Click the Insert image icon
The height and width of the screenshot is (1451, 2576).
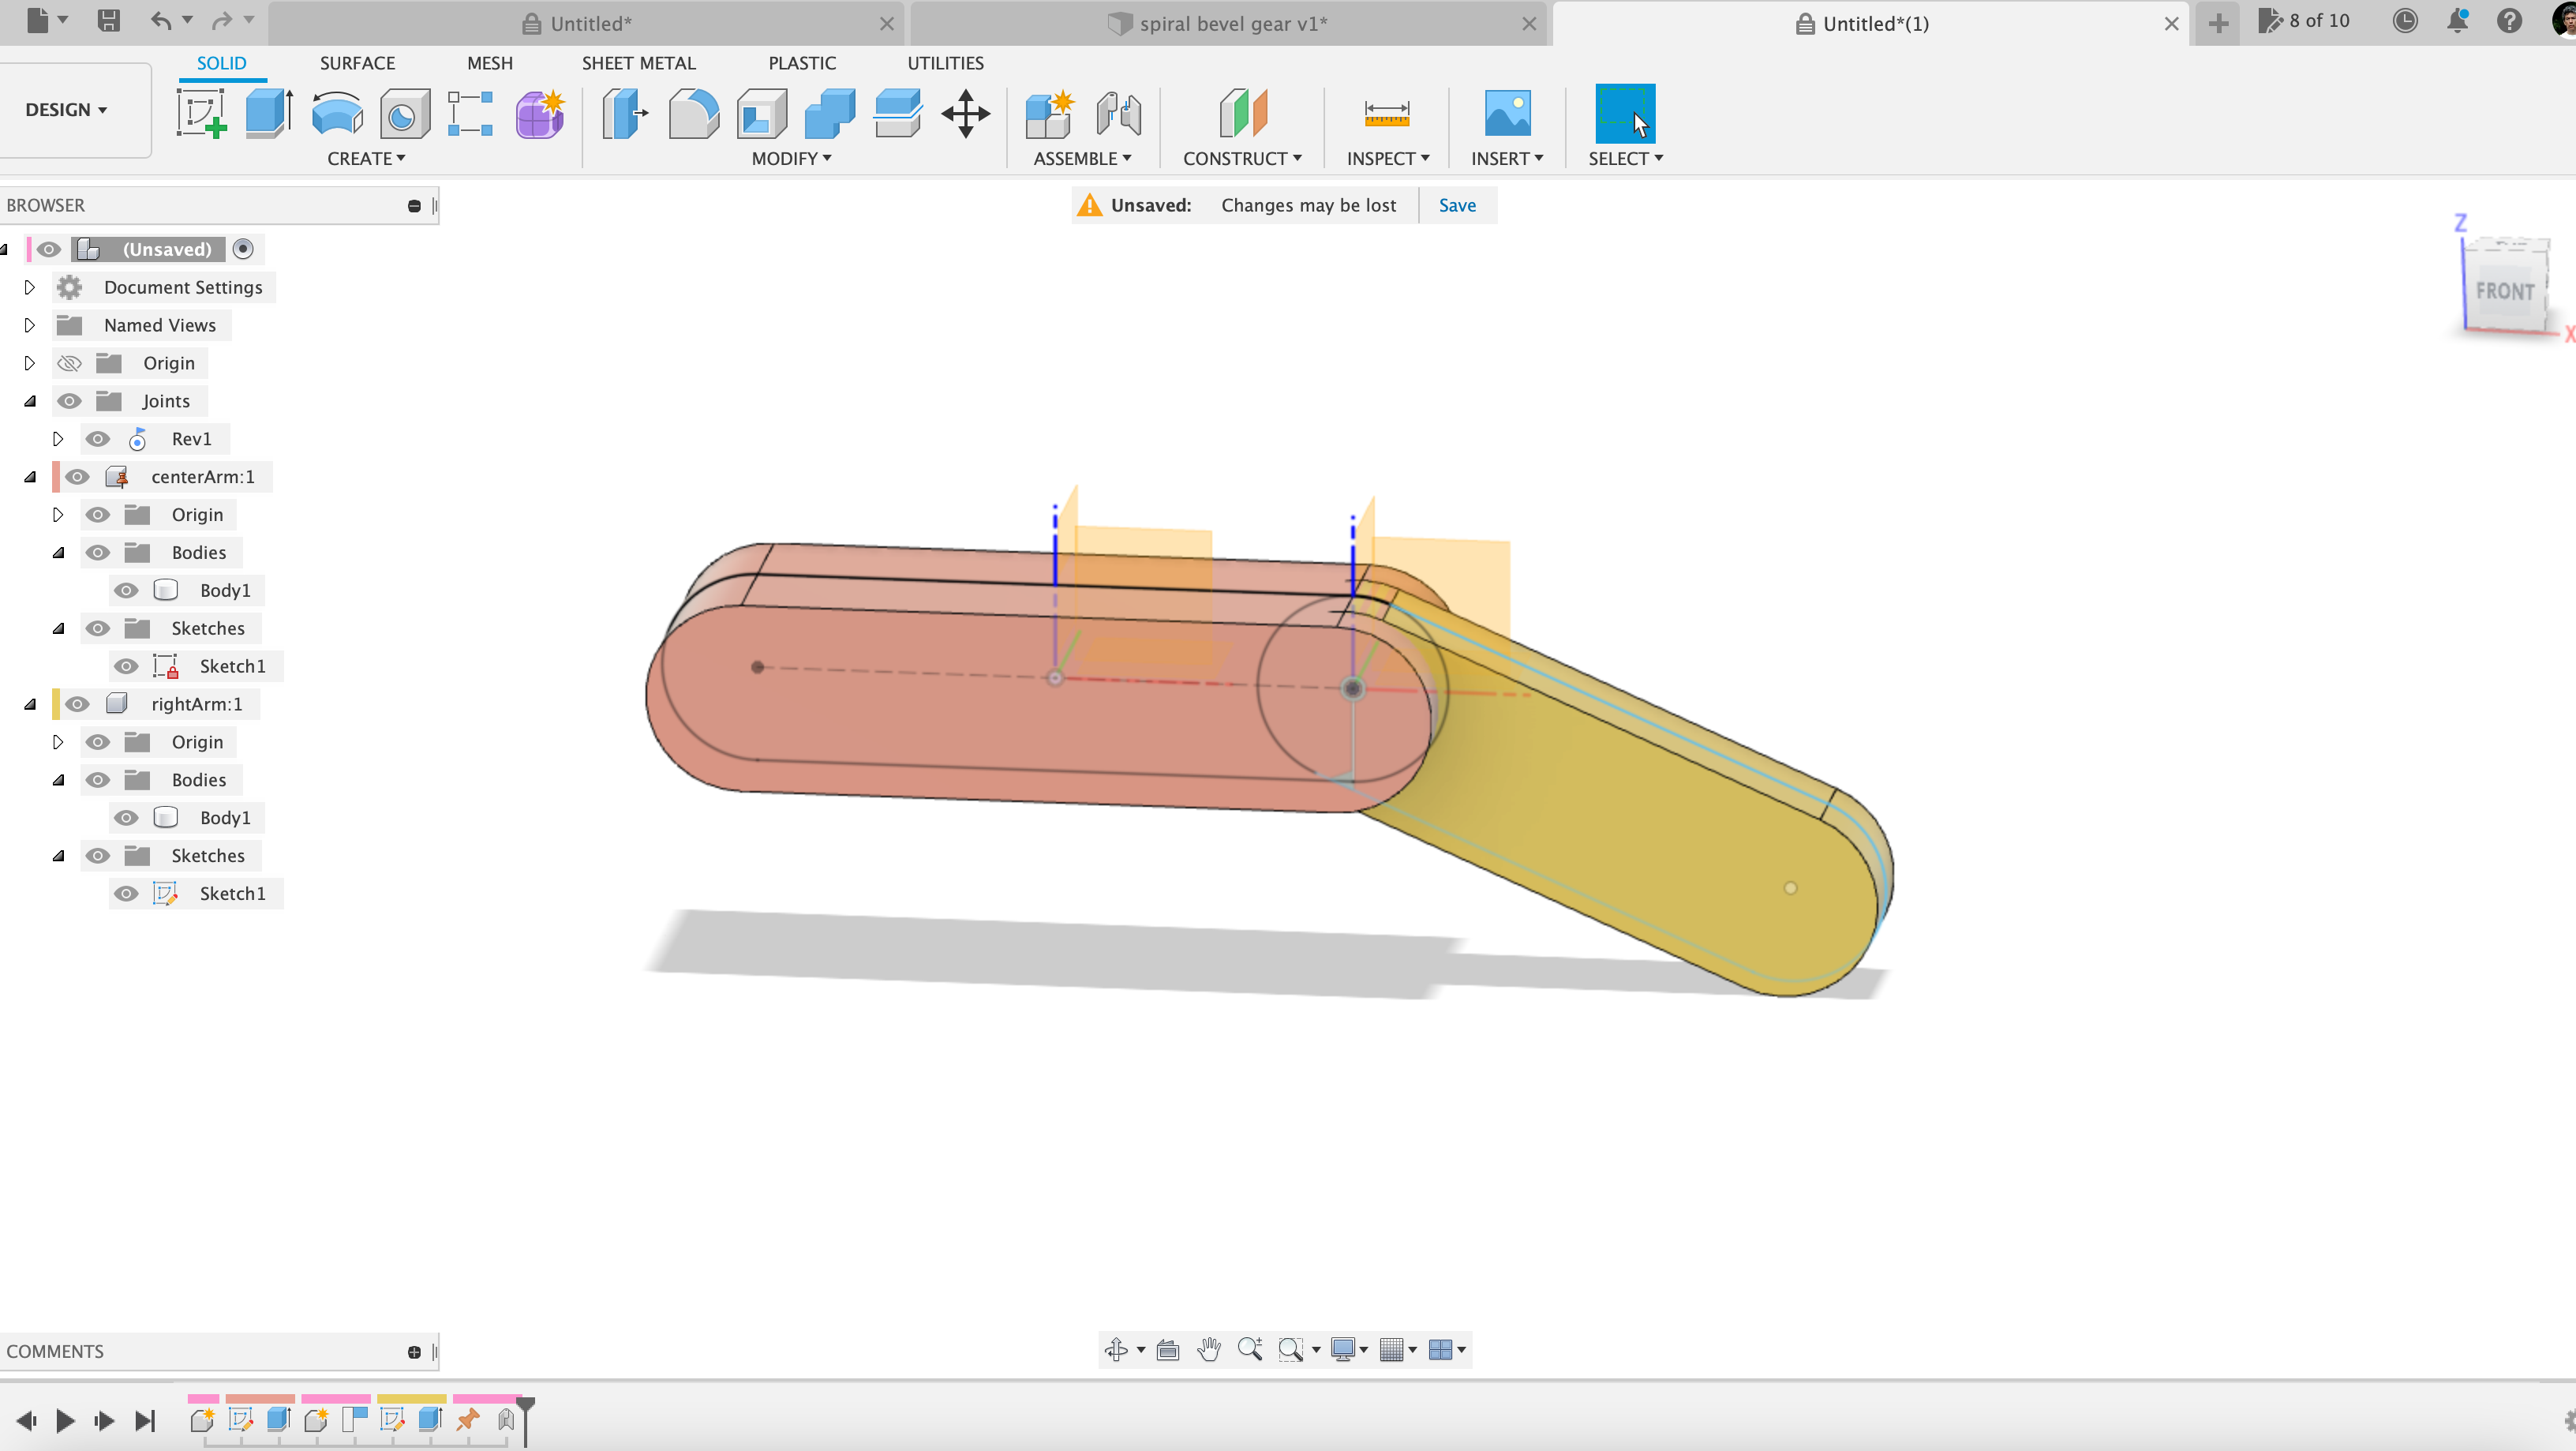point(1507,113)
